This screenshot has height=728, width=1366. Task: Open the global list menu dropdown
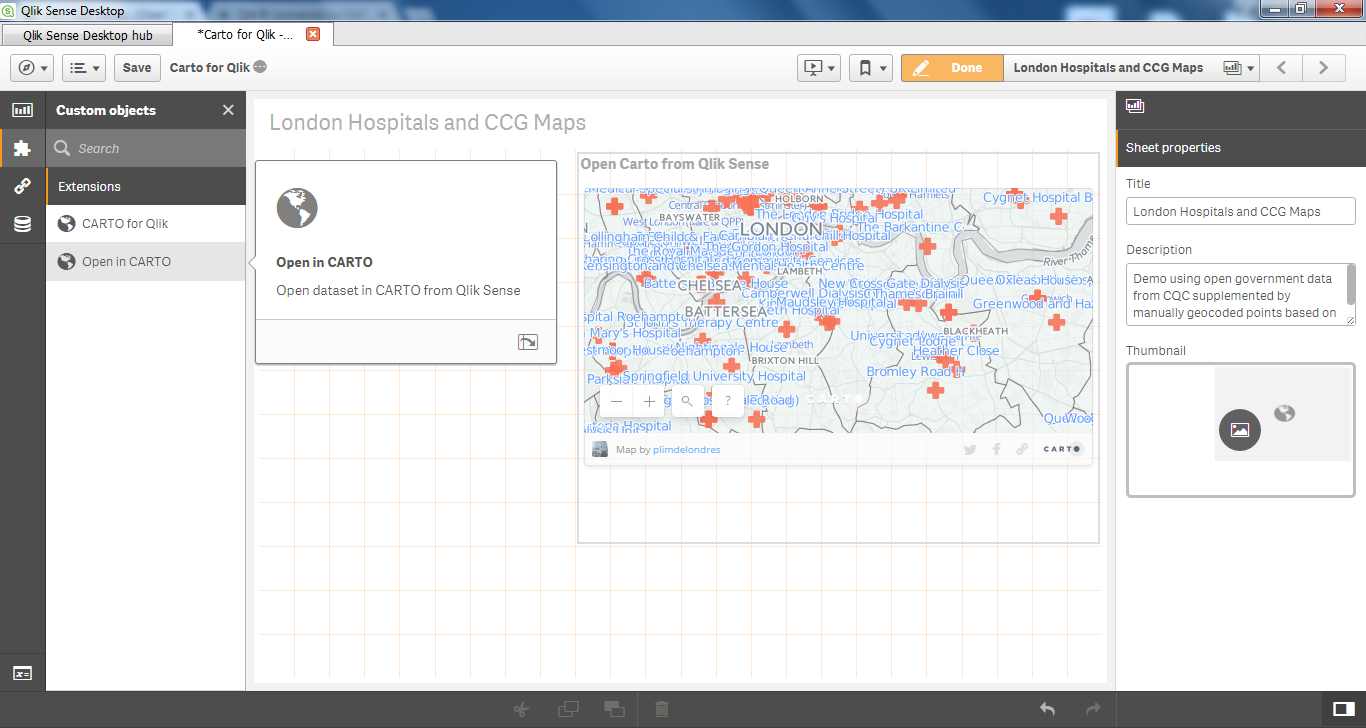pyautogui.click(x=84, y=68)
